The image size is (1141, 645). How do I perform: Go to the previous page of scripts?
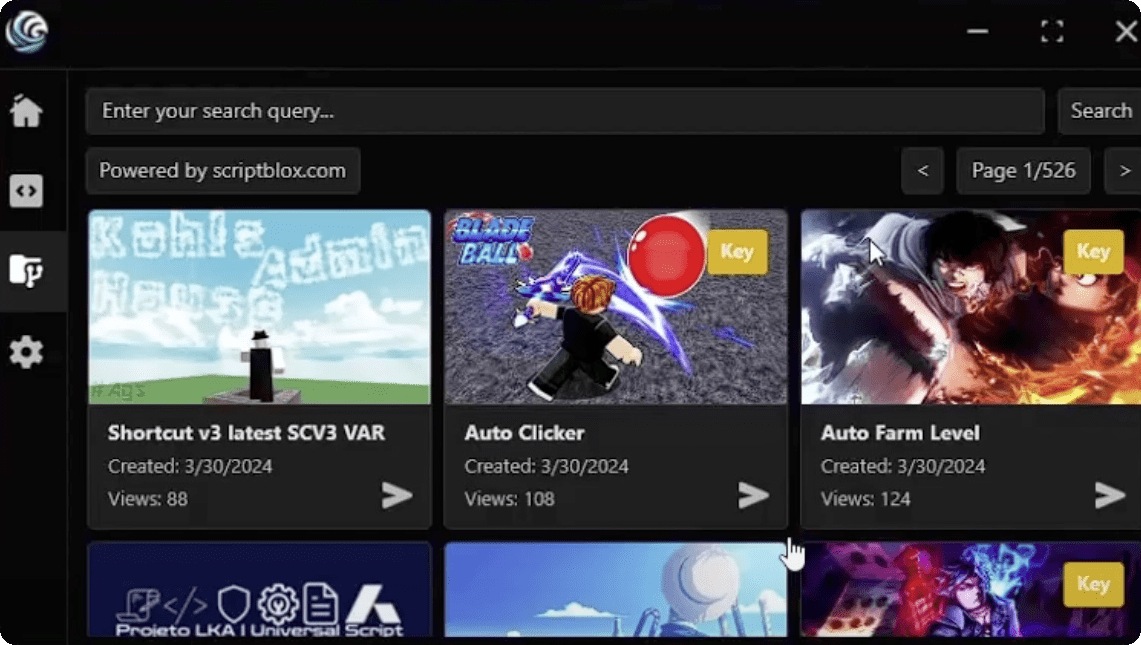point(923,171)
